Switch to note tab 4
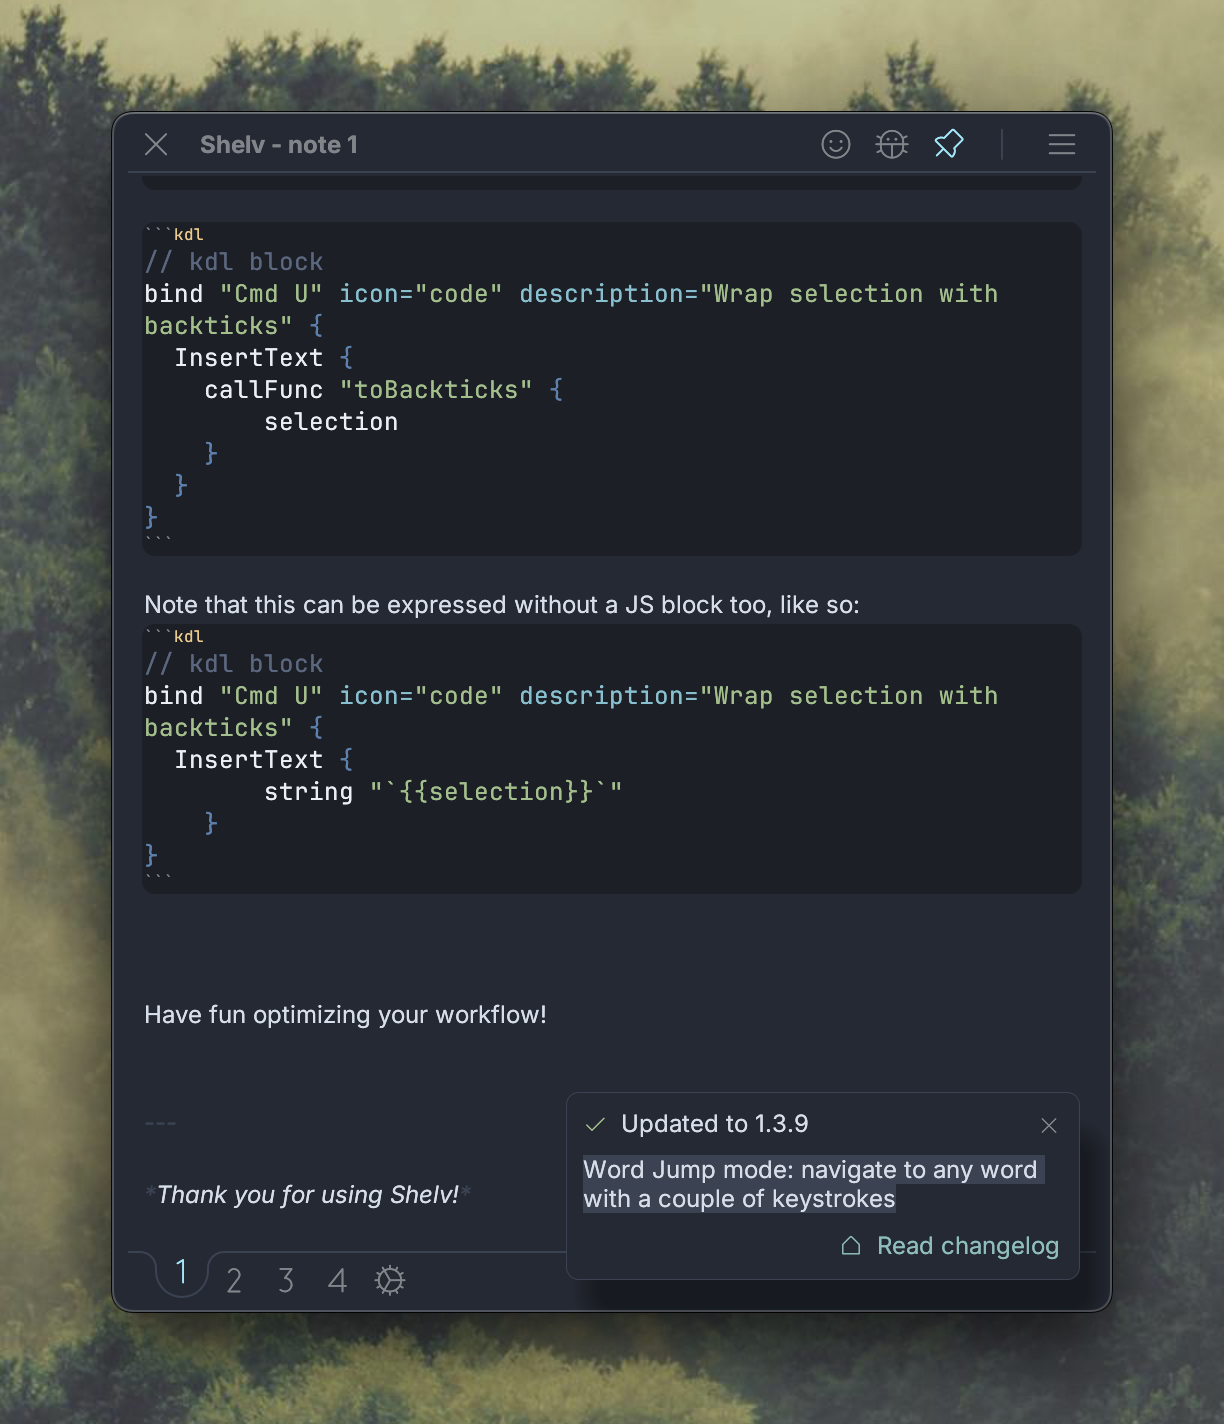The image size is (1224, 1424). pyautogui.click(x=337, y=1281)
